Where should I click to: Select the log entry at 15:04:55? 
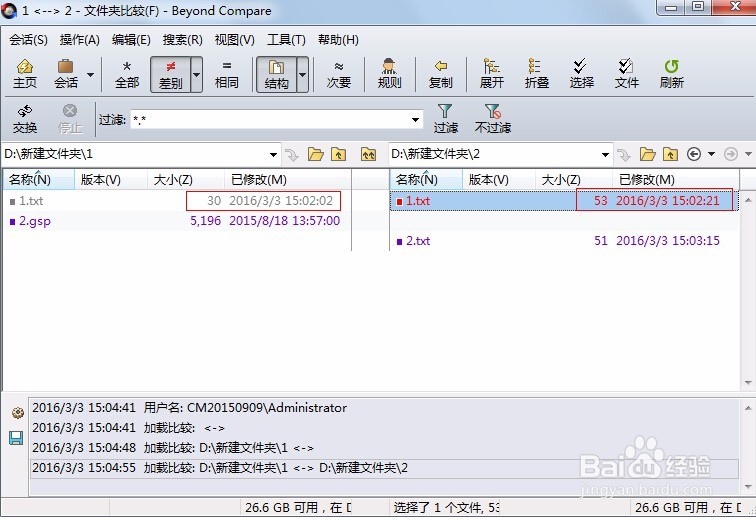pyautogui.click(x=384, y=468)
